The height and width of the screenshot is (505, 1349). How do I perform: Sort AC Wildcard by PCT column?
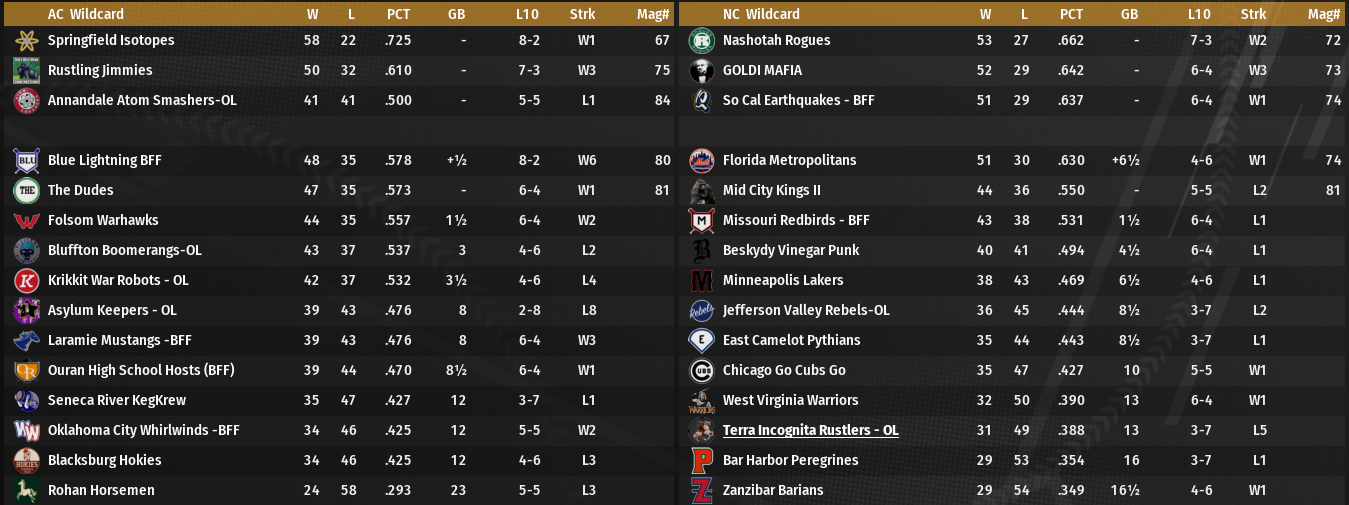click(398, 14)
